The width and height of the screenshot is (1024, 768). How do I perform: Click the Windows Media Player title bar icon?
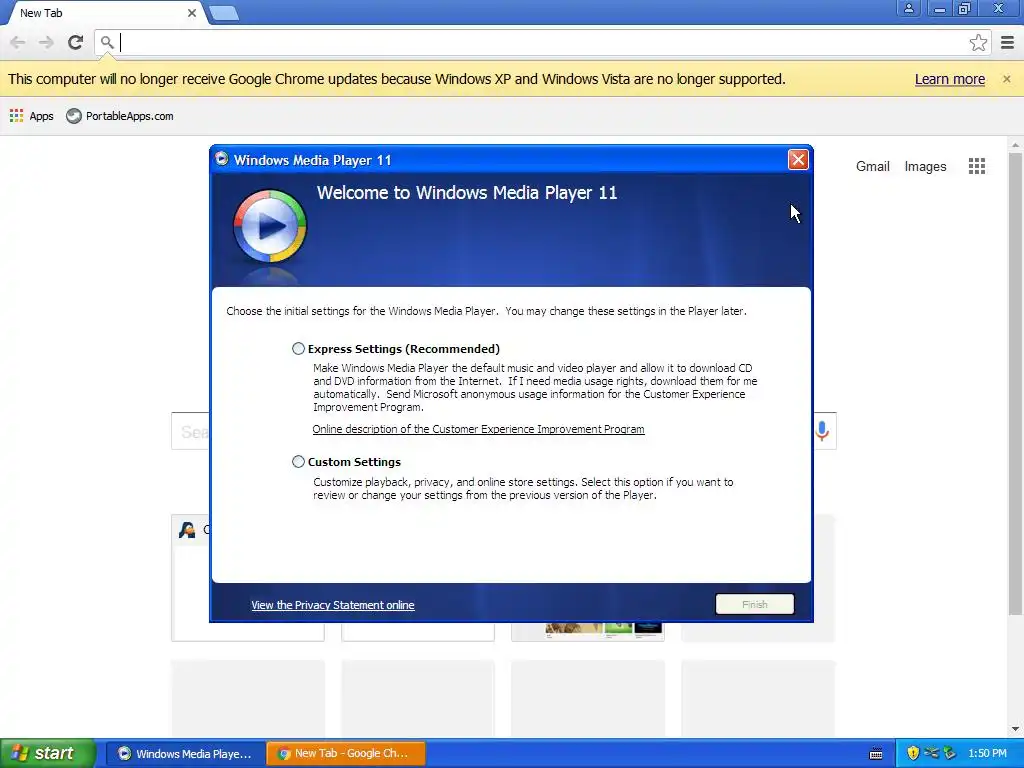(221, 159)
